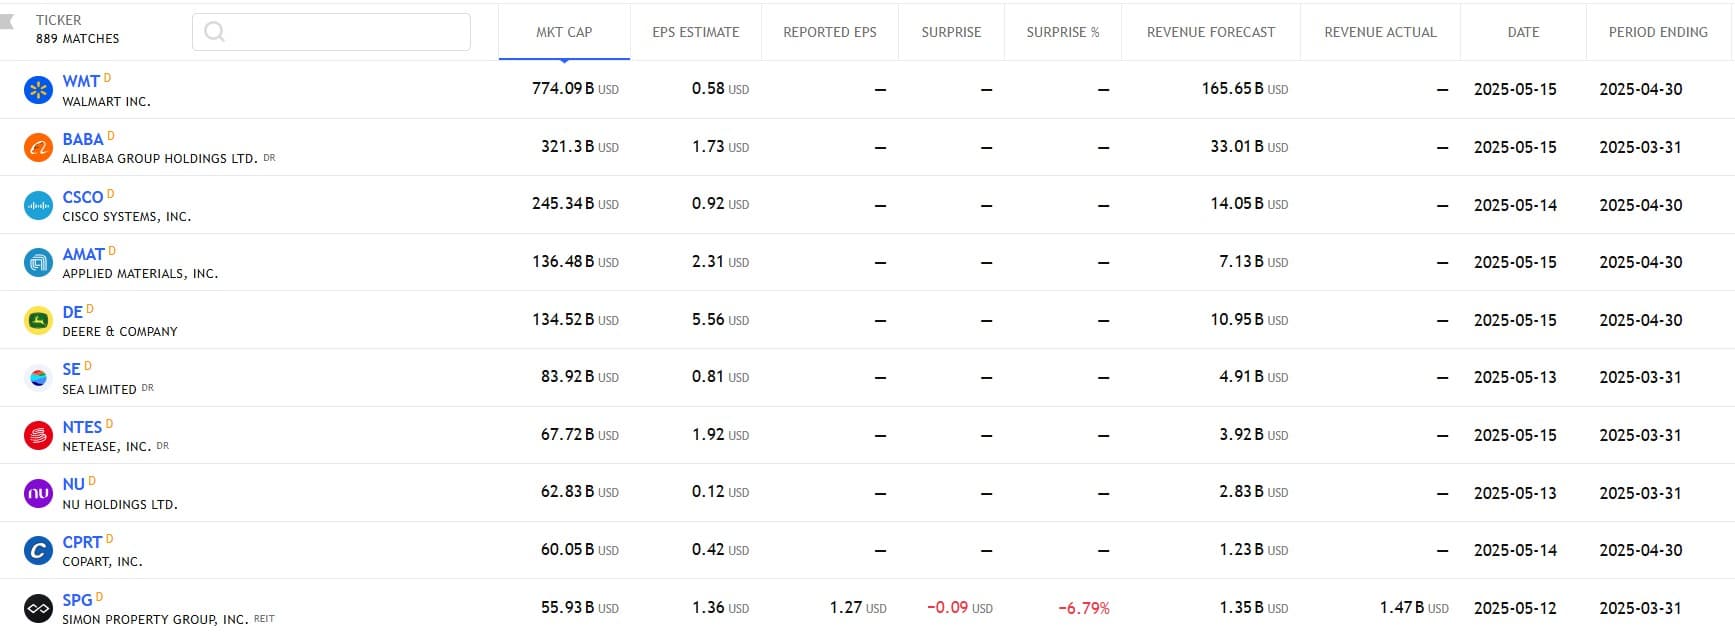Click Nu Holdings EPS estimate 0.12
Image resolution: width=1735 pixels, height=634 pixels.
pos(720,492)
